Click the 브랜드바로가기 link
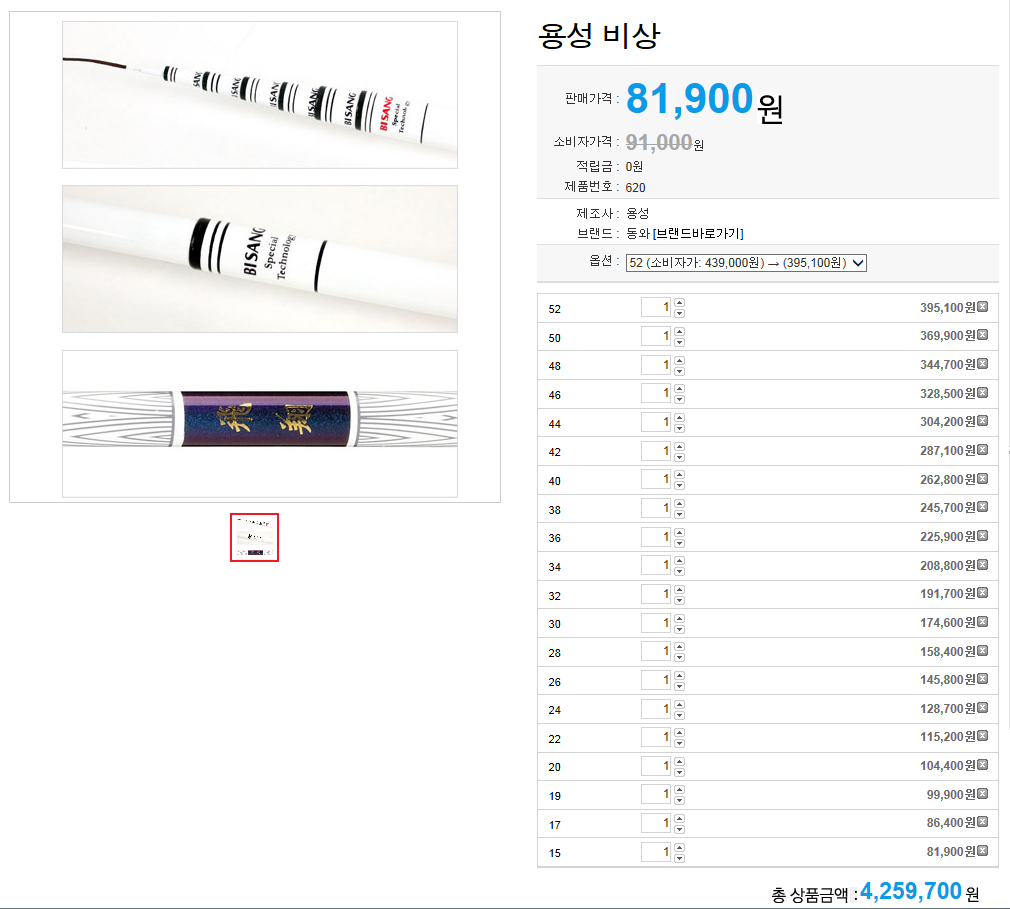The width and height of the screenshot is (1010, 909). (x=698, y=233)
